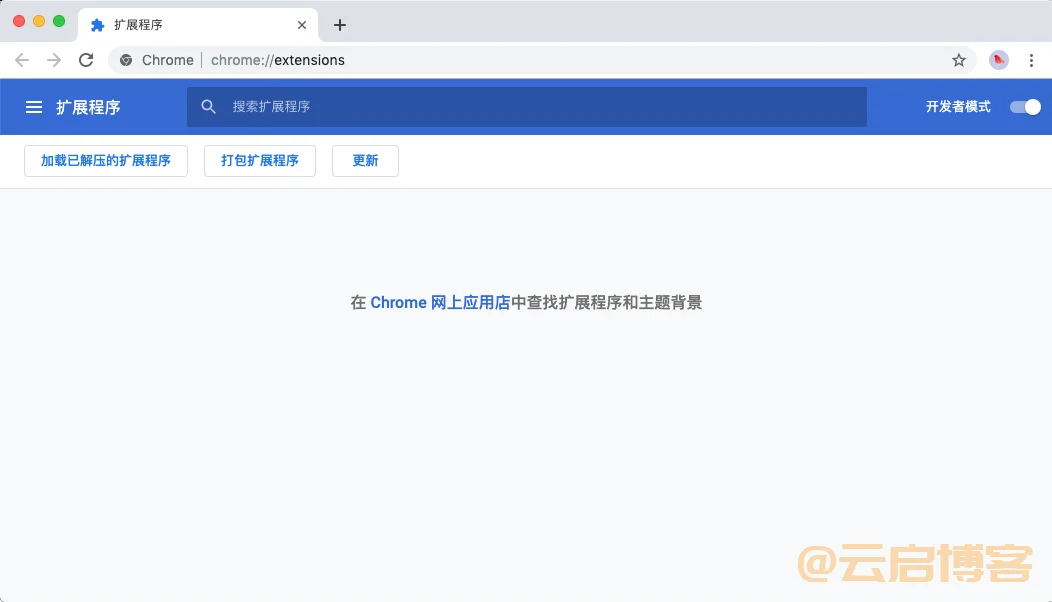Open Chrome's three-dot menu
1052x602 pixels.
coord(1031,60)
